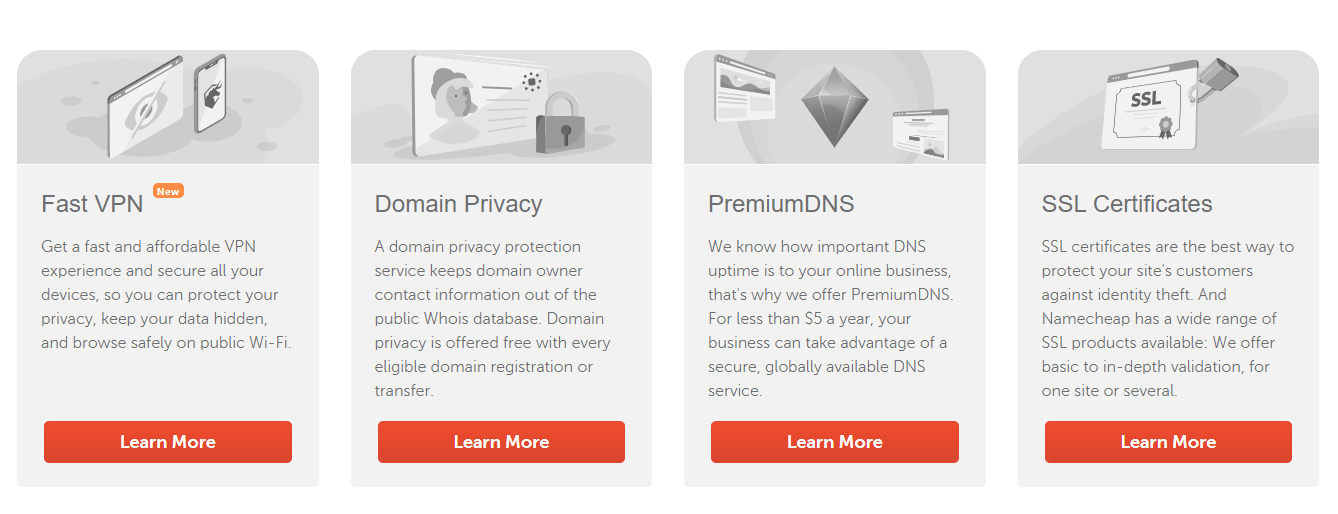Screen dimensions: 1338x514
Task: Click the PremiumDNS description text
Action: tap(831, 319)
